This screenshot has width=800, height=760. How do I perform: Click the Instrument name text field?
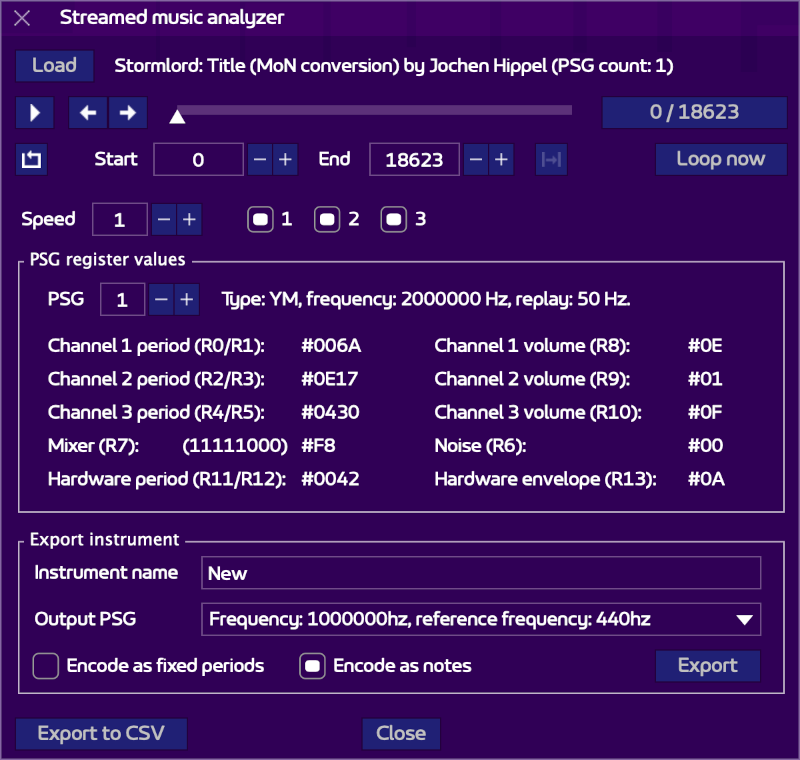pyautogui.click(x=480, y=573)
